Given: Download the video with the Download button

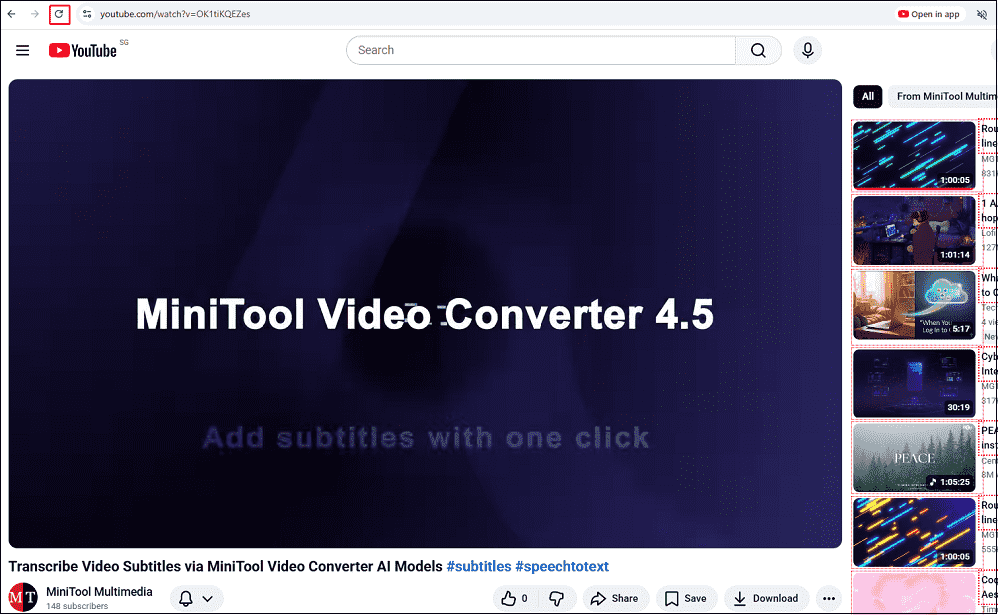Looking at the screenshot, I should point(766,597).
